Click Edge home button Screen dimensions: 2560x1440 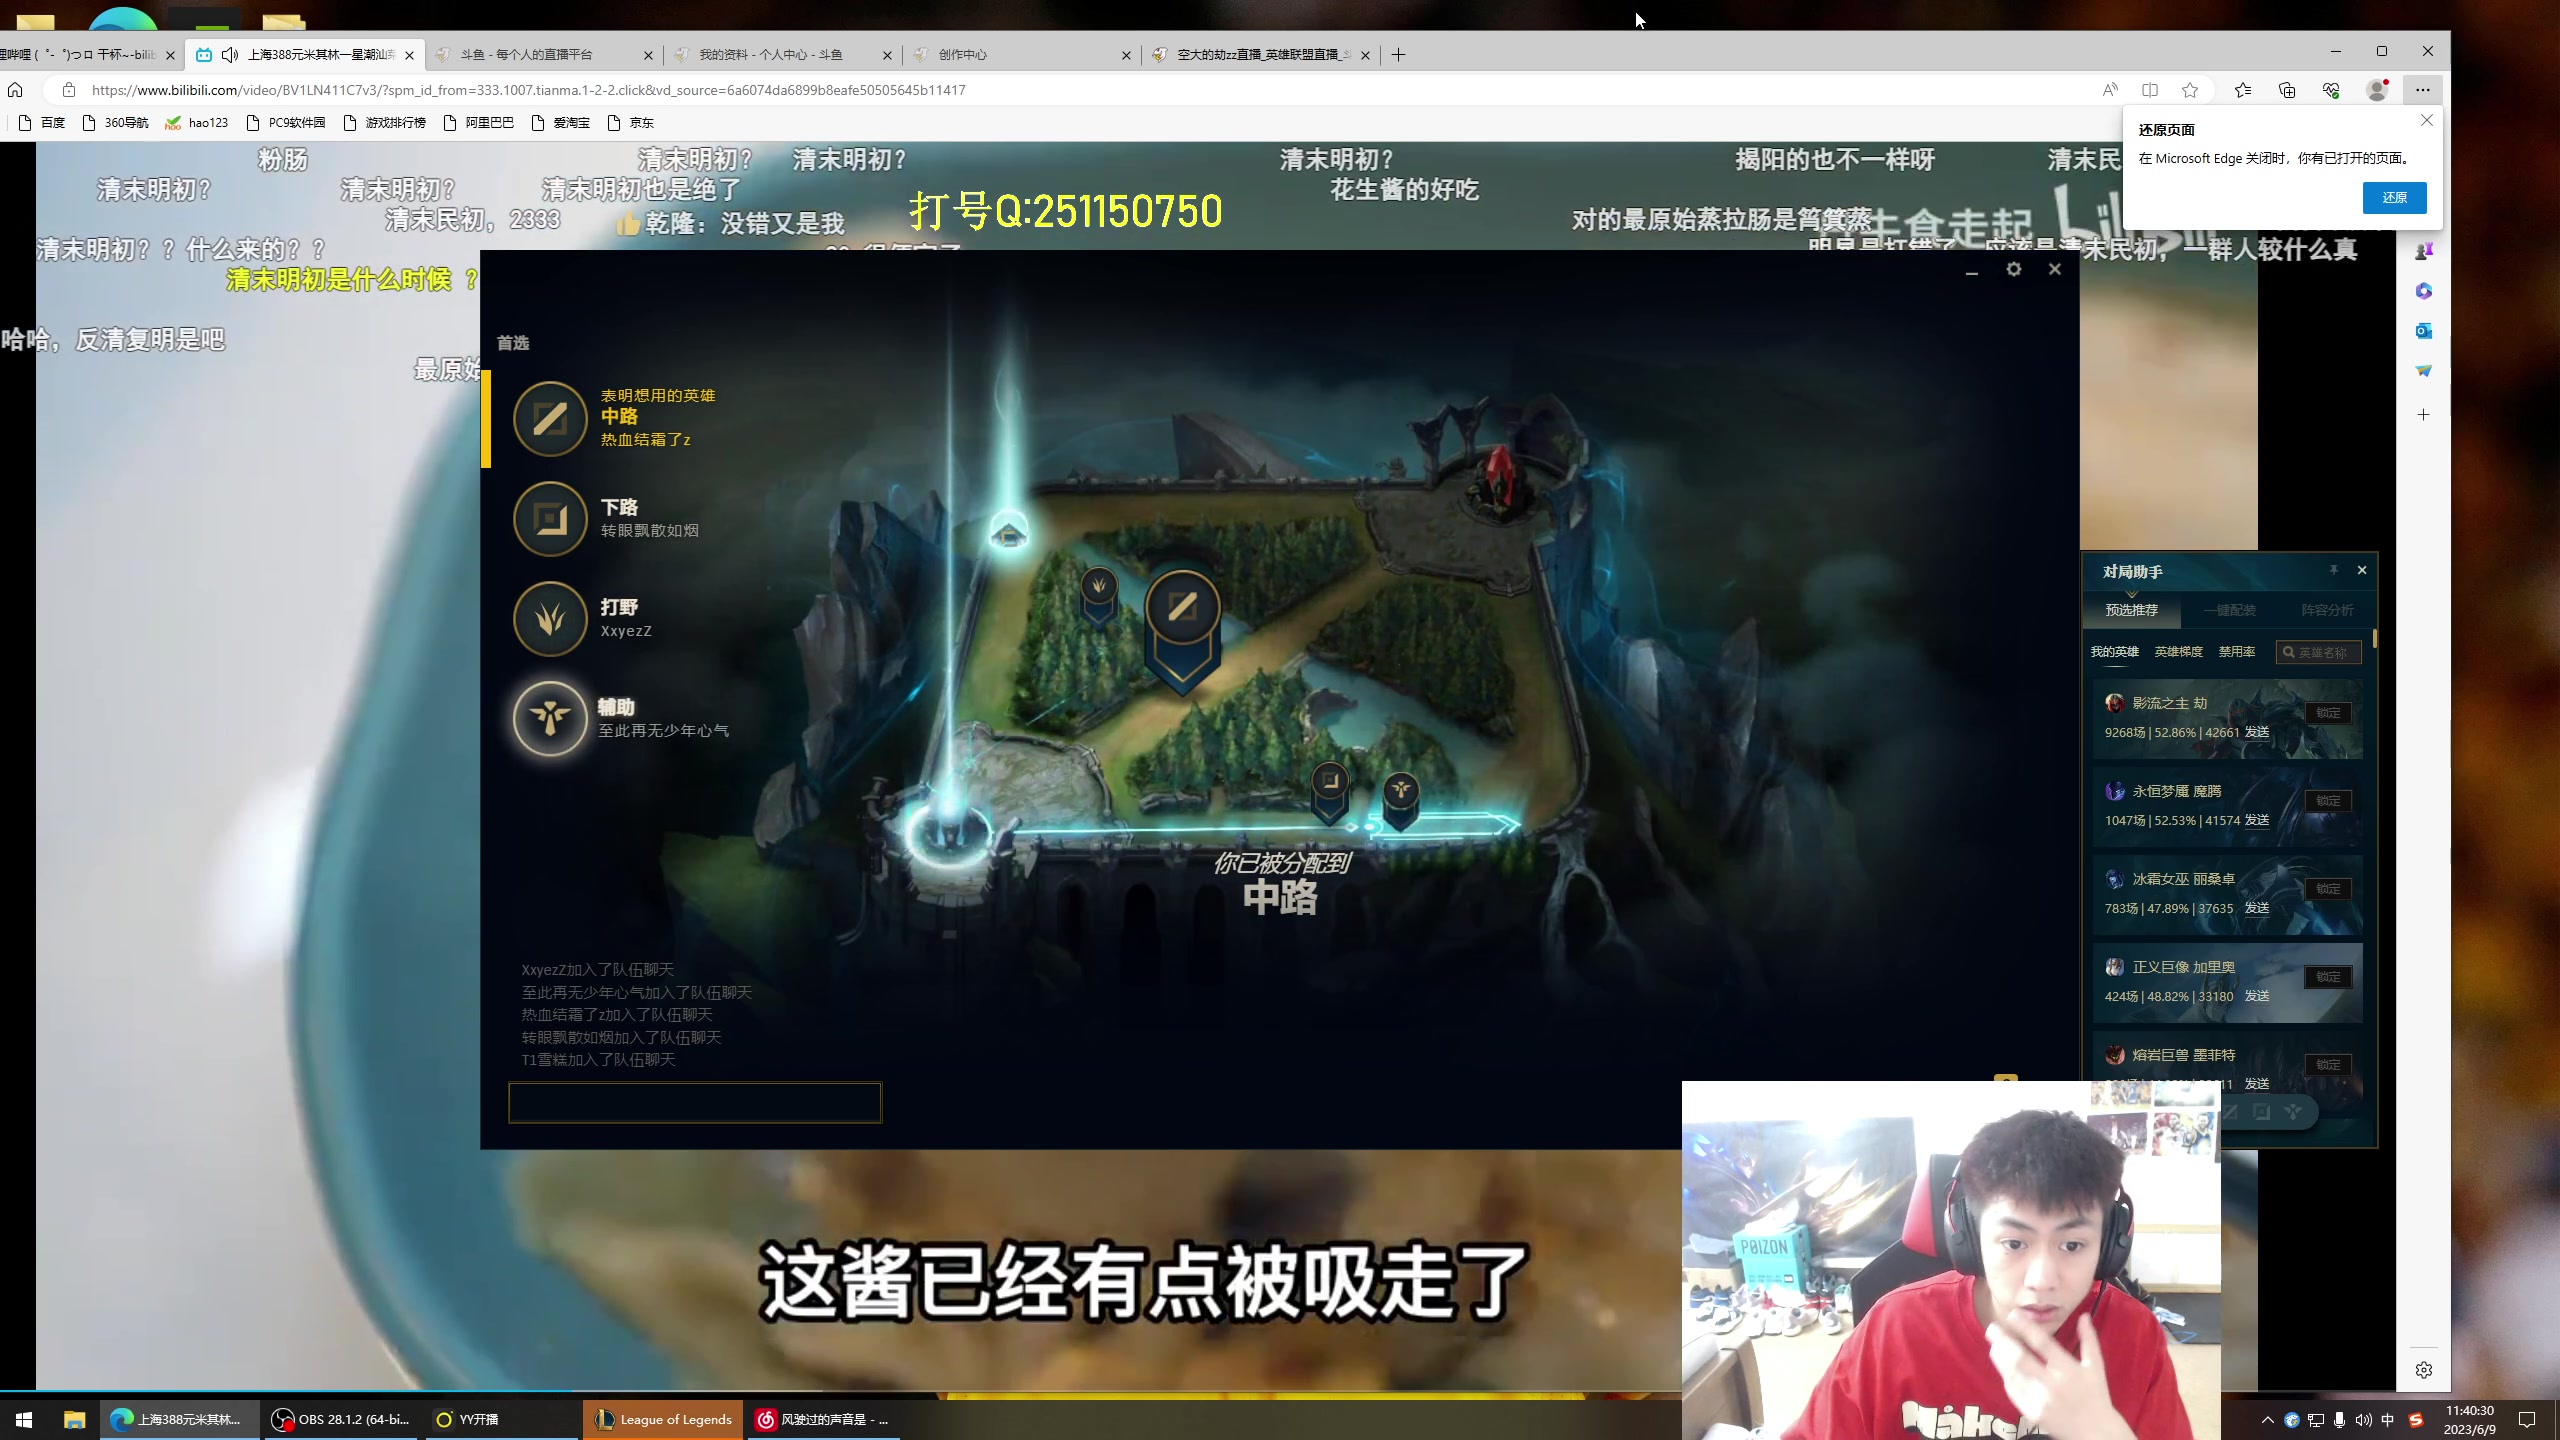(15, 90)
